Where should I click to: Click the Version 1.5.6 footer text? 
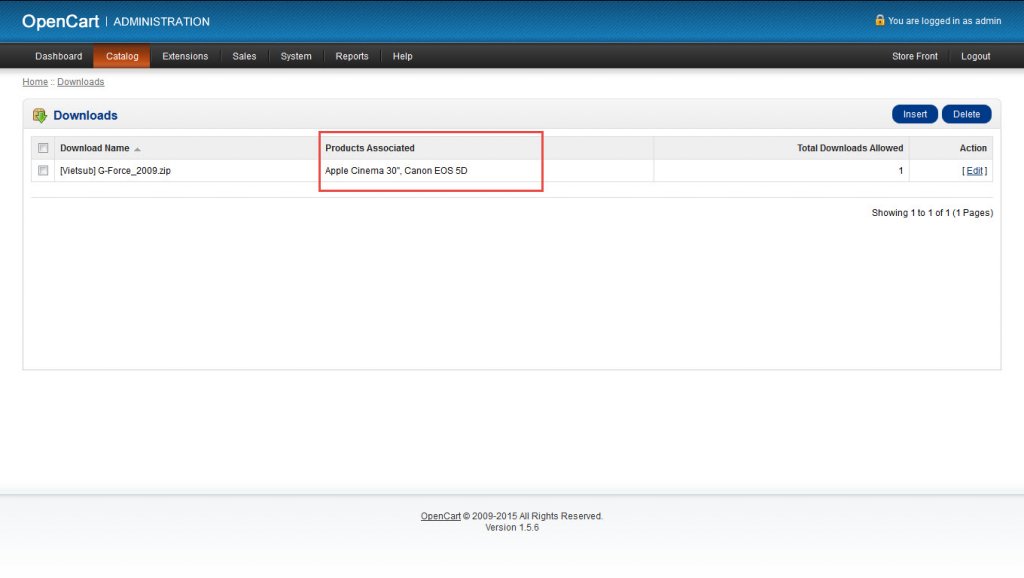point(512,528)
